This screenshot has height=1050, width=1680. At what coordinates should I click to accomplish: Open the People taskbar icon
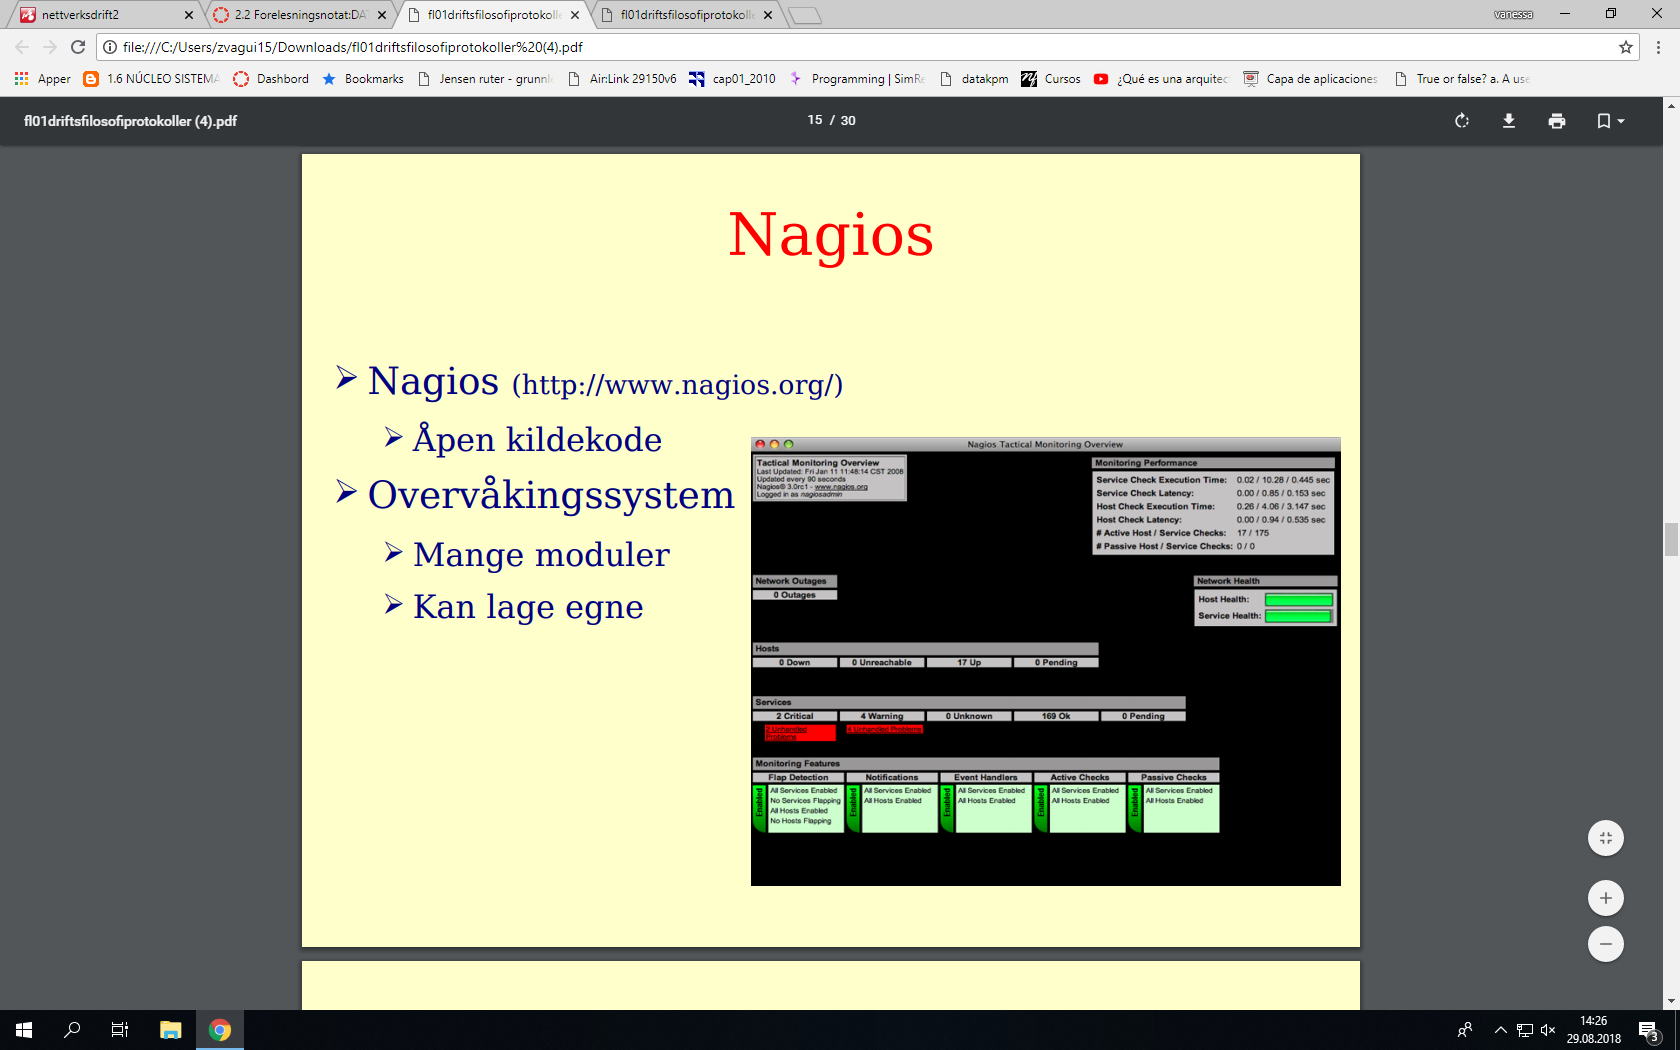click(1464, 1030)
